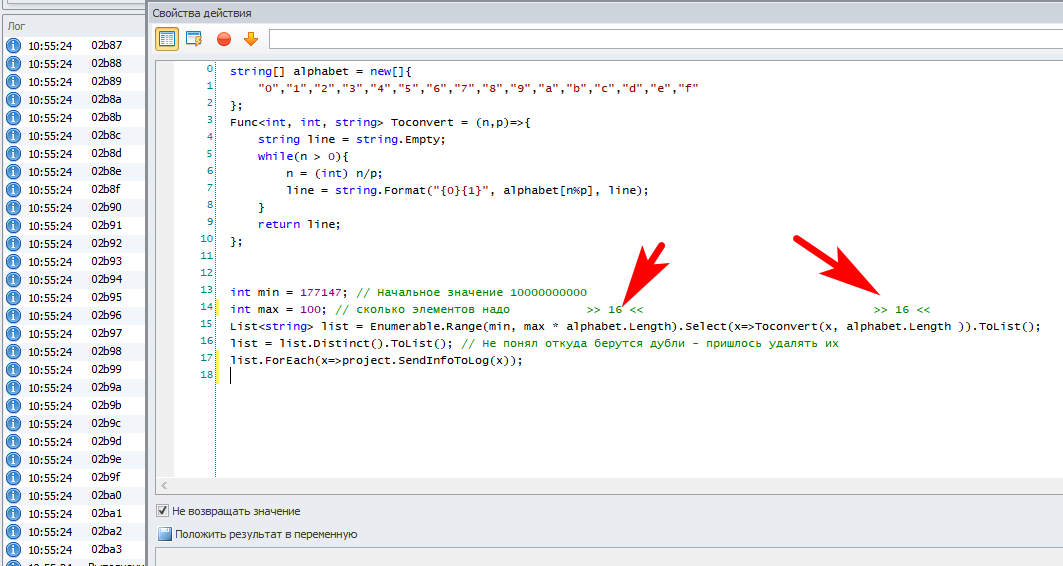Select log value 02b9a

[106, 387]
